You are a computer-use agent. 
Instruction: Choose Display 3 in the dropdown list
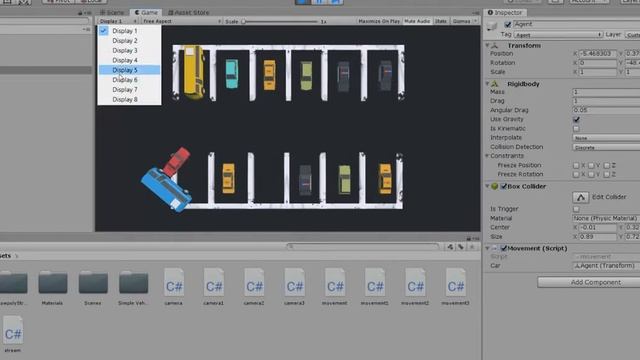pyautogui.click(x=129, y=51)
